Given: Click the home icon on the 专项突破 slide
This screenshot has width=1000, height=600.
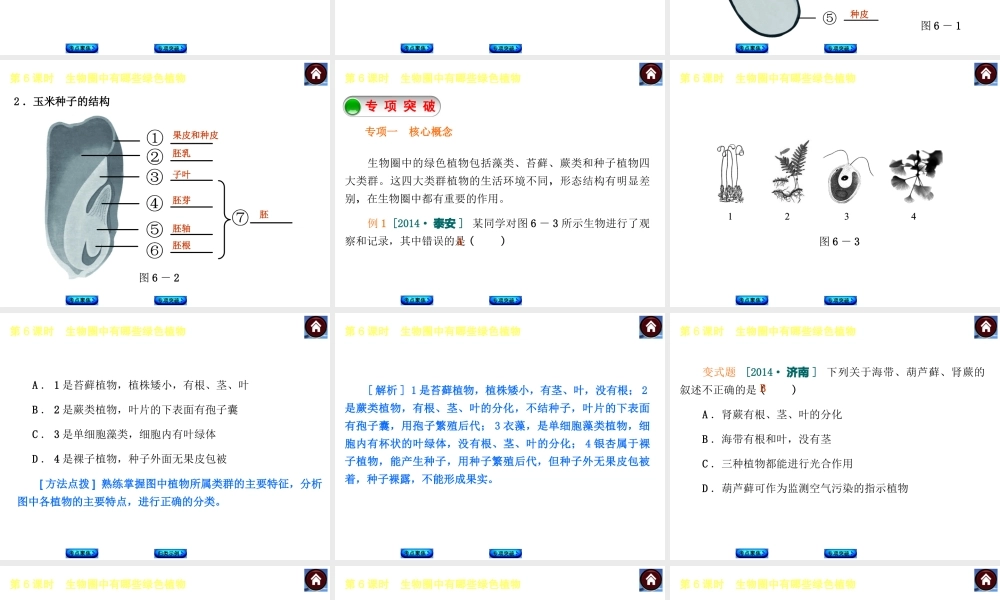Looking at the screenshot, I should pos(651,74).
